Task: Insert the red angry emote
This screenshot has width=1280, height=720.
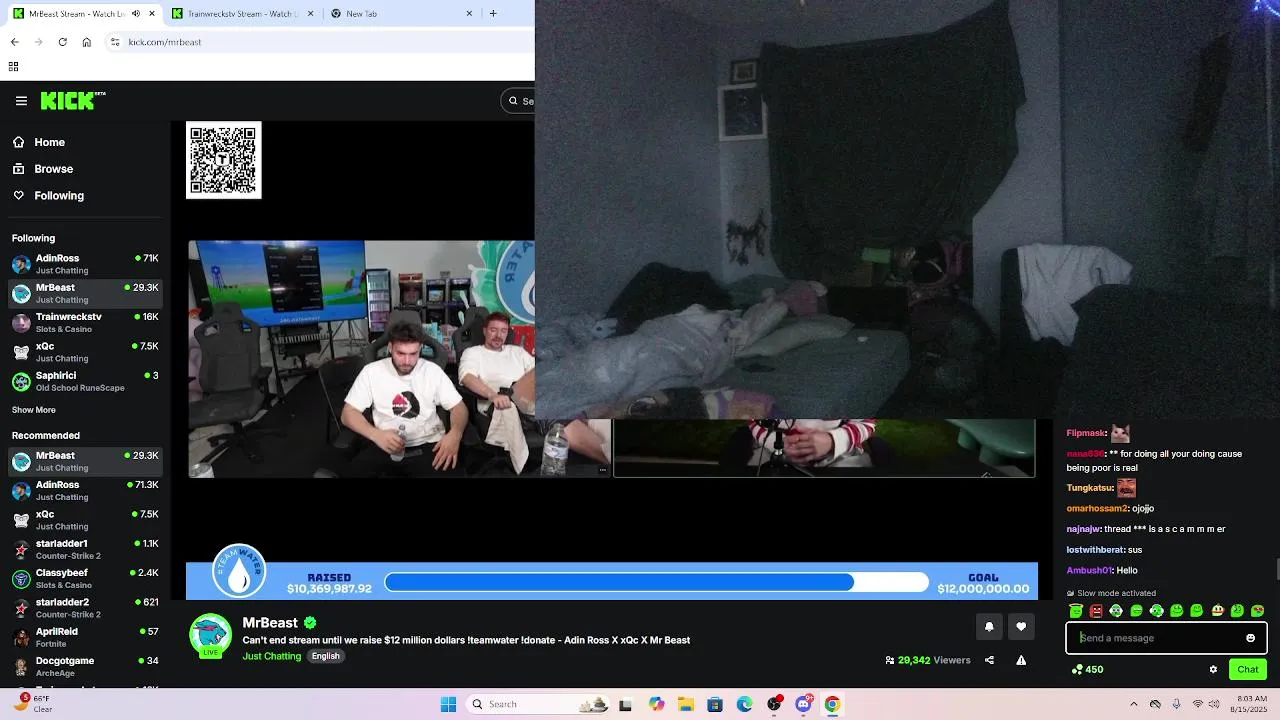Action: pyautogui.click(x=1096, y=611)
